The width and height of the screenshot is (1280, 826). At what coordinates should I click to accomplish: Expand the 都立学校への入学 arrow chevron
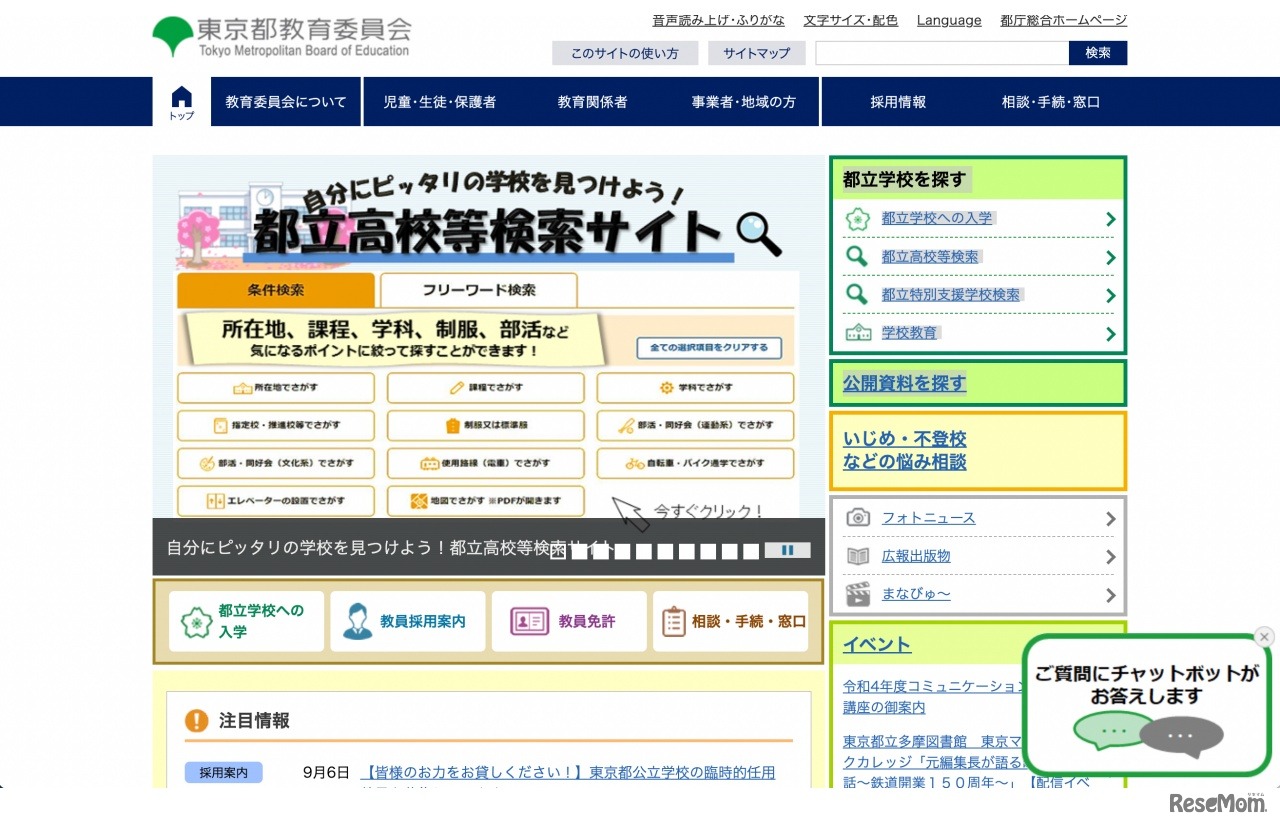(1110, 219)
